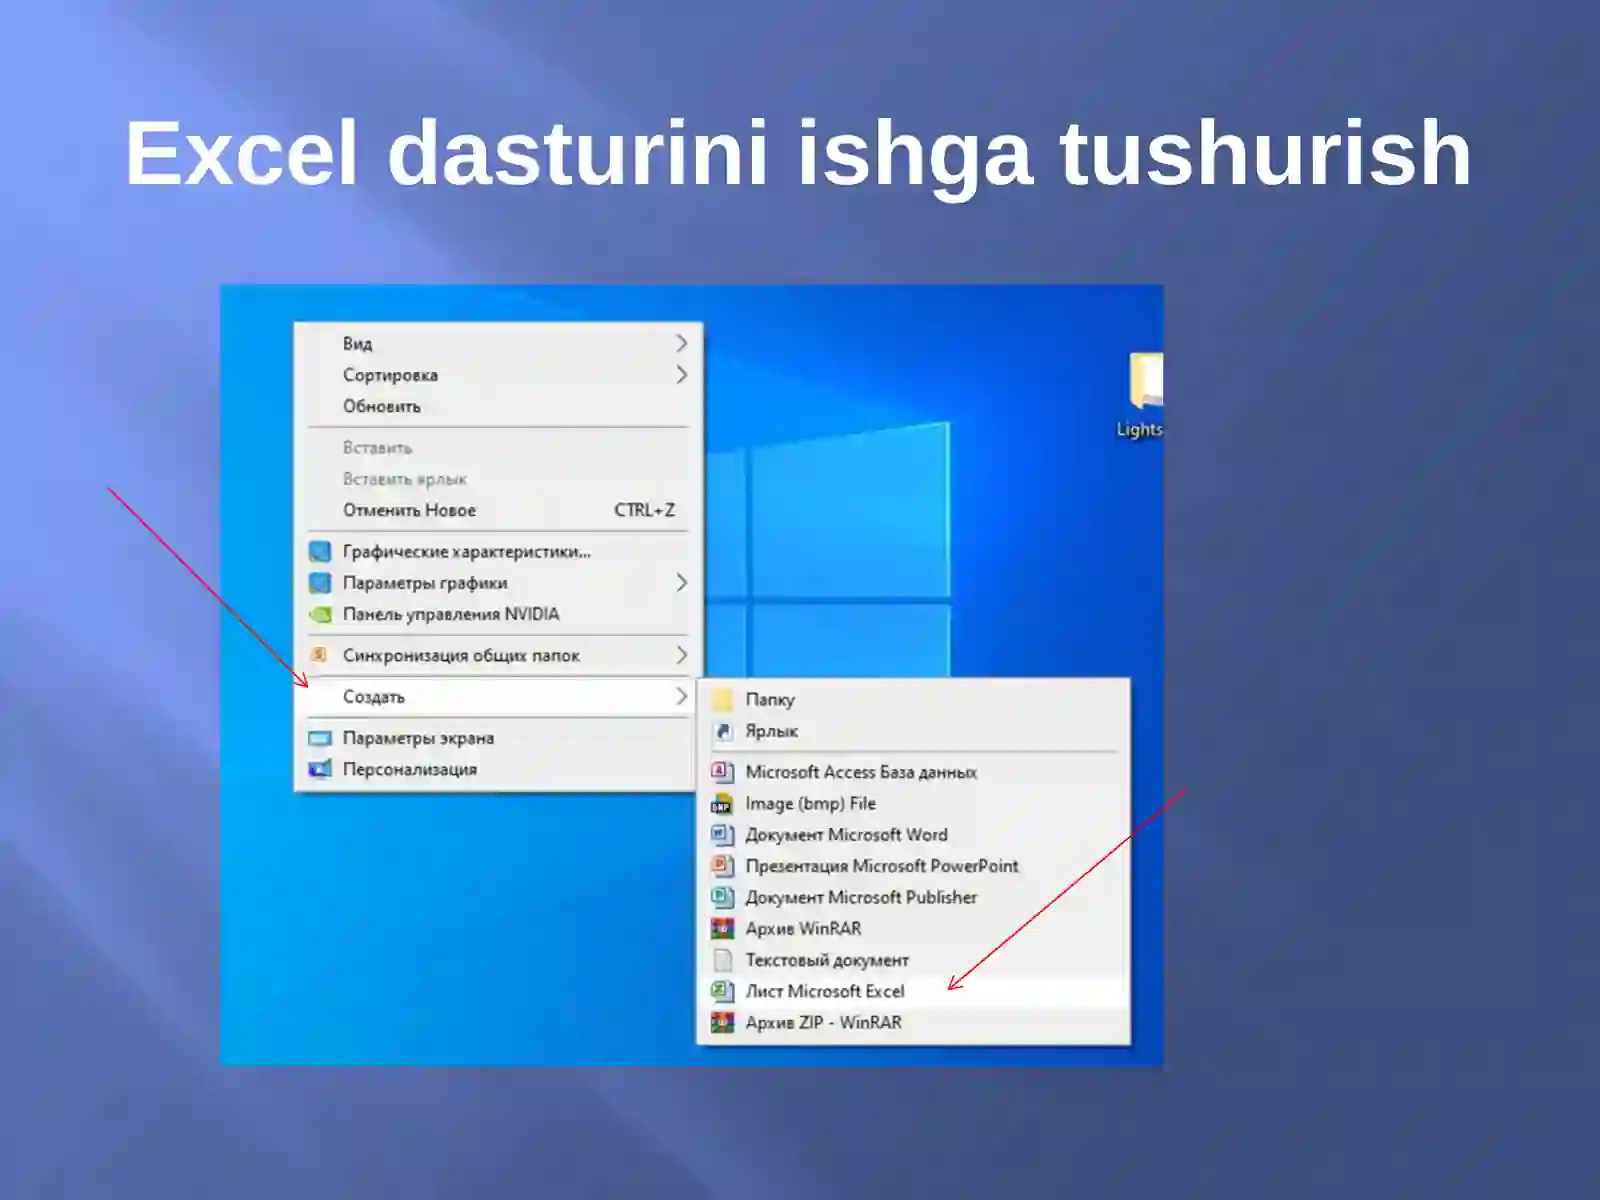Image resolution: width=1600 pixels, height=1200 pixels.
Task: Click the graphics characteristics icon (Графические характеристики)
Action: [319, 551]
